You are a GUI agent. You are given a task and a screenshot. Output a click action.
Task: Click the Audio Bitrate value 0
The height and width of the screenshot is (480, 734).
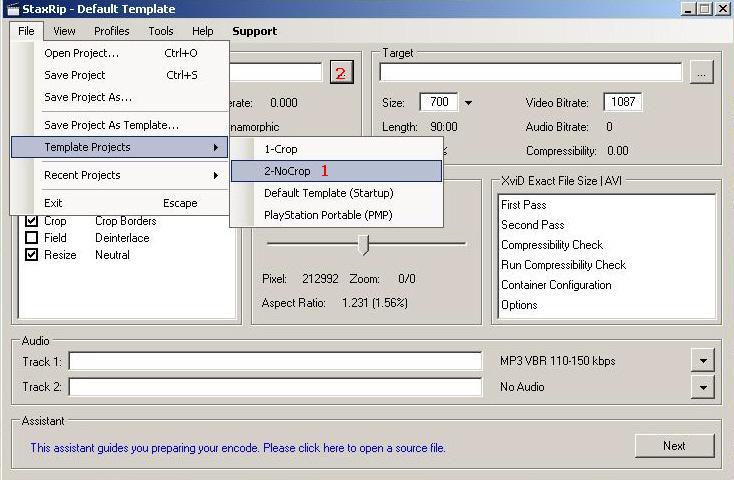point(609,127)
